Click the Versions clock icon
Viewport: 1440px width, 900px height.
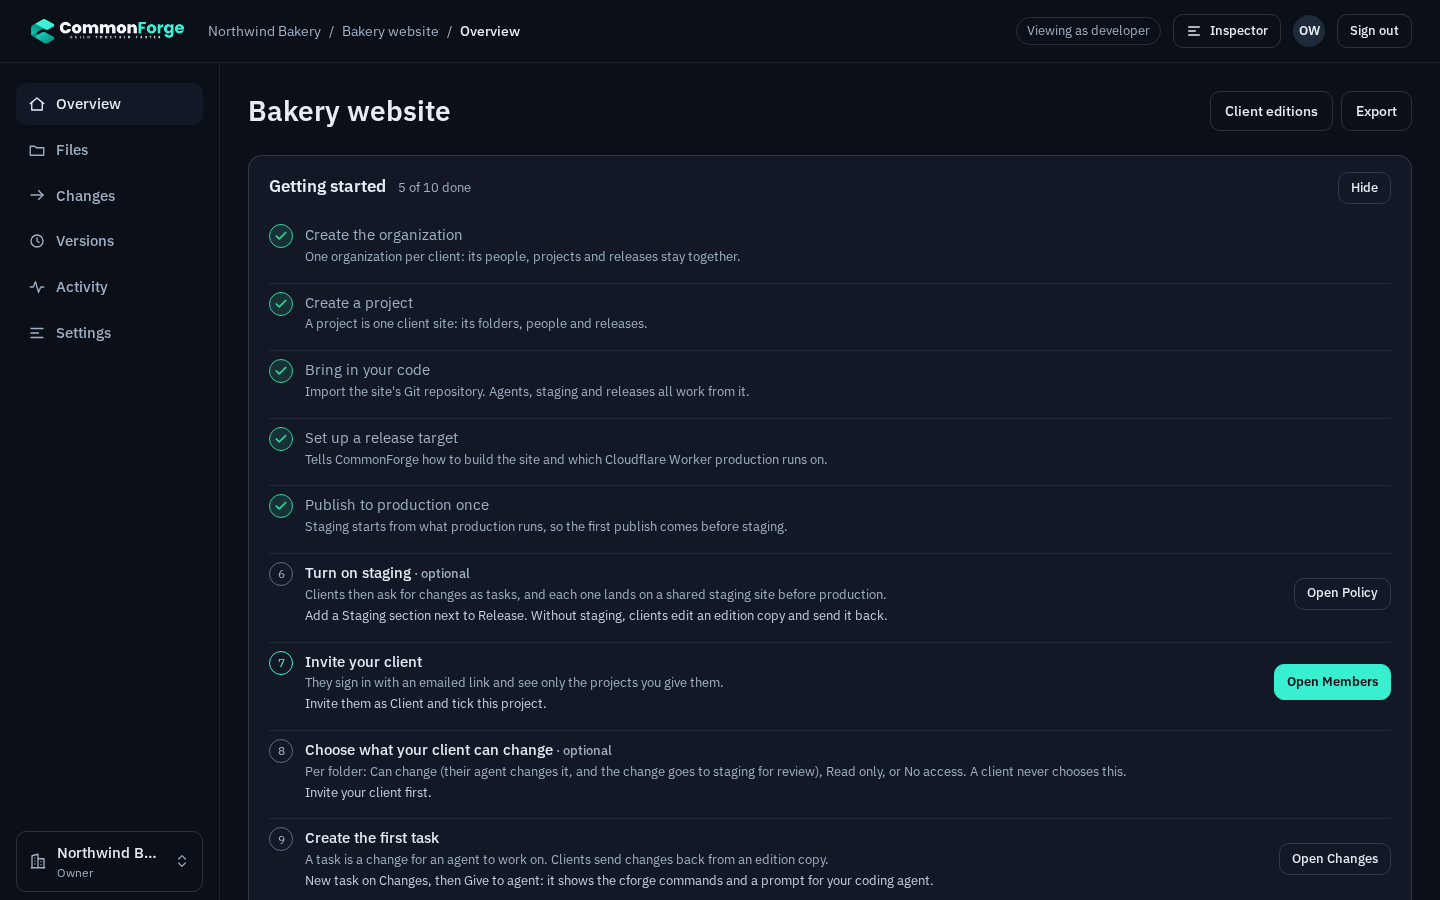(37, 241)
